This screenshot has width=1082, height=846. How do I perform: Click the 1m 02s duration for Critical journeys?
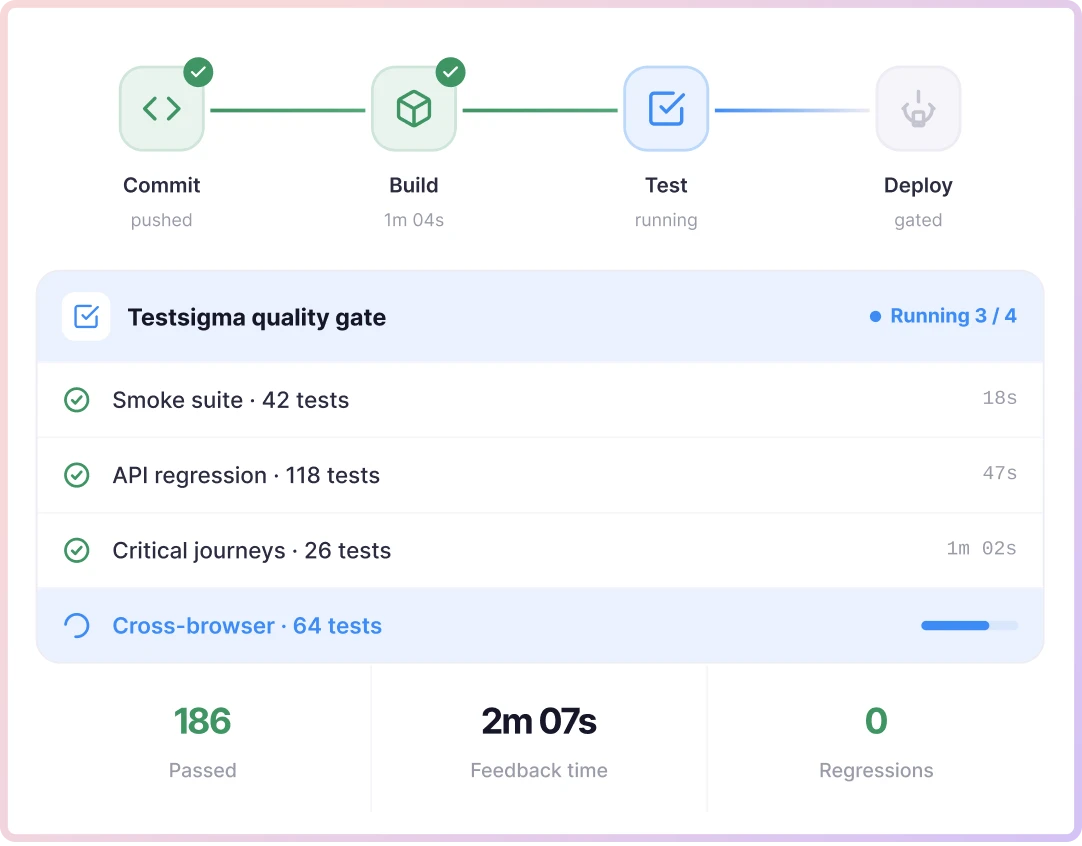coord(981,548)
